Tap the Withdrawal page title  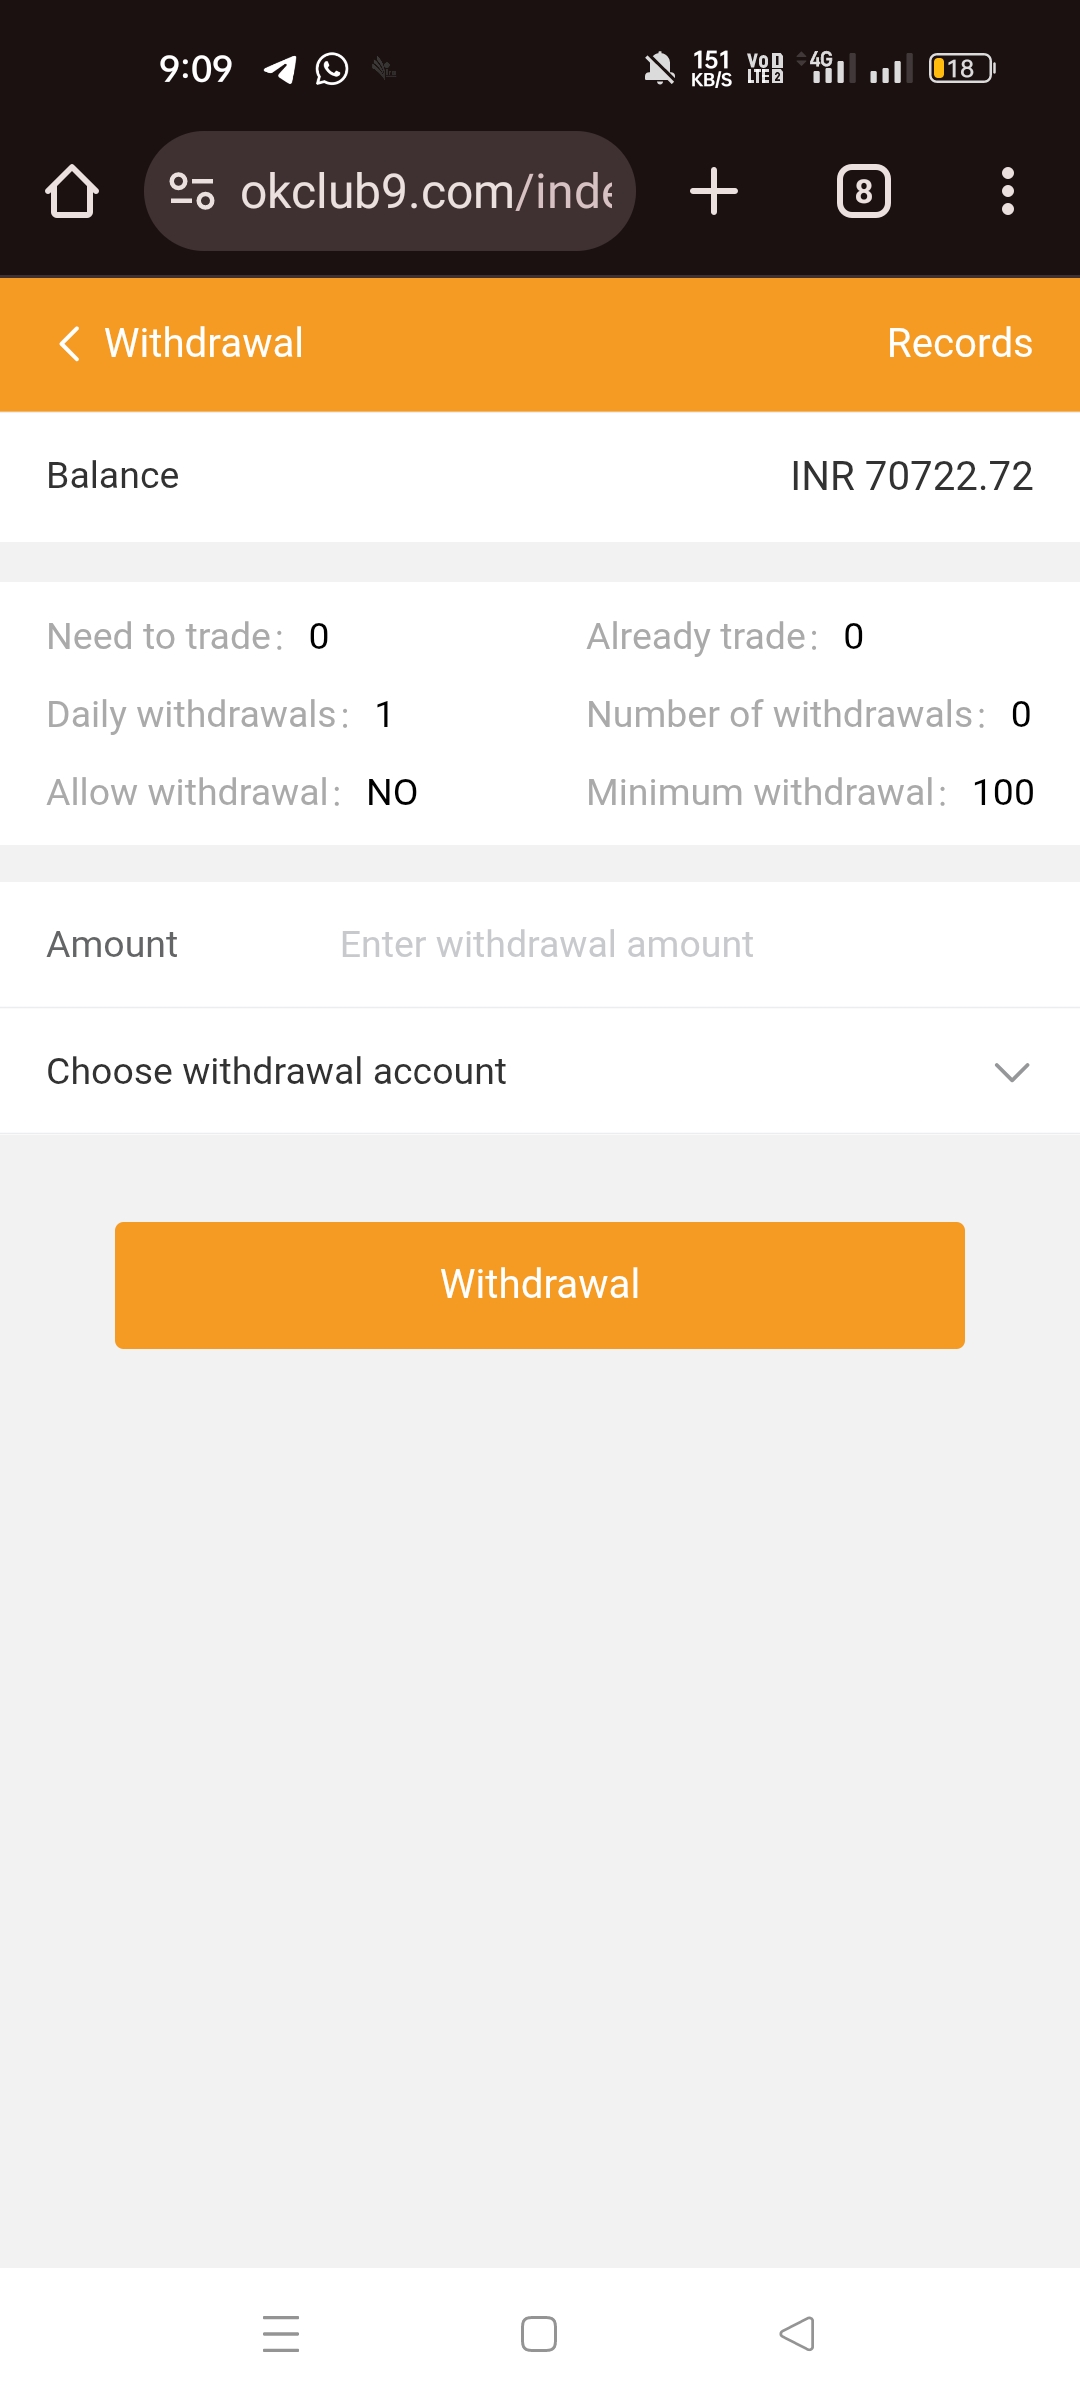(x=204, y=343)
